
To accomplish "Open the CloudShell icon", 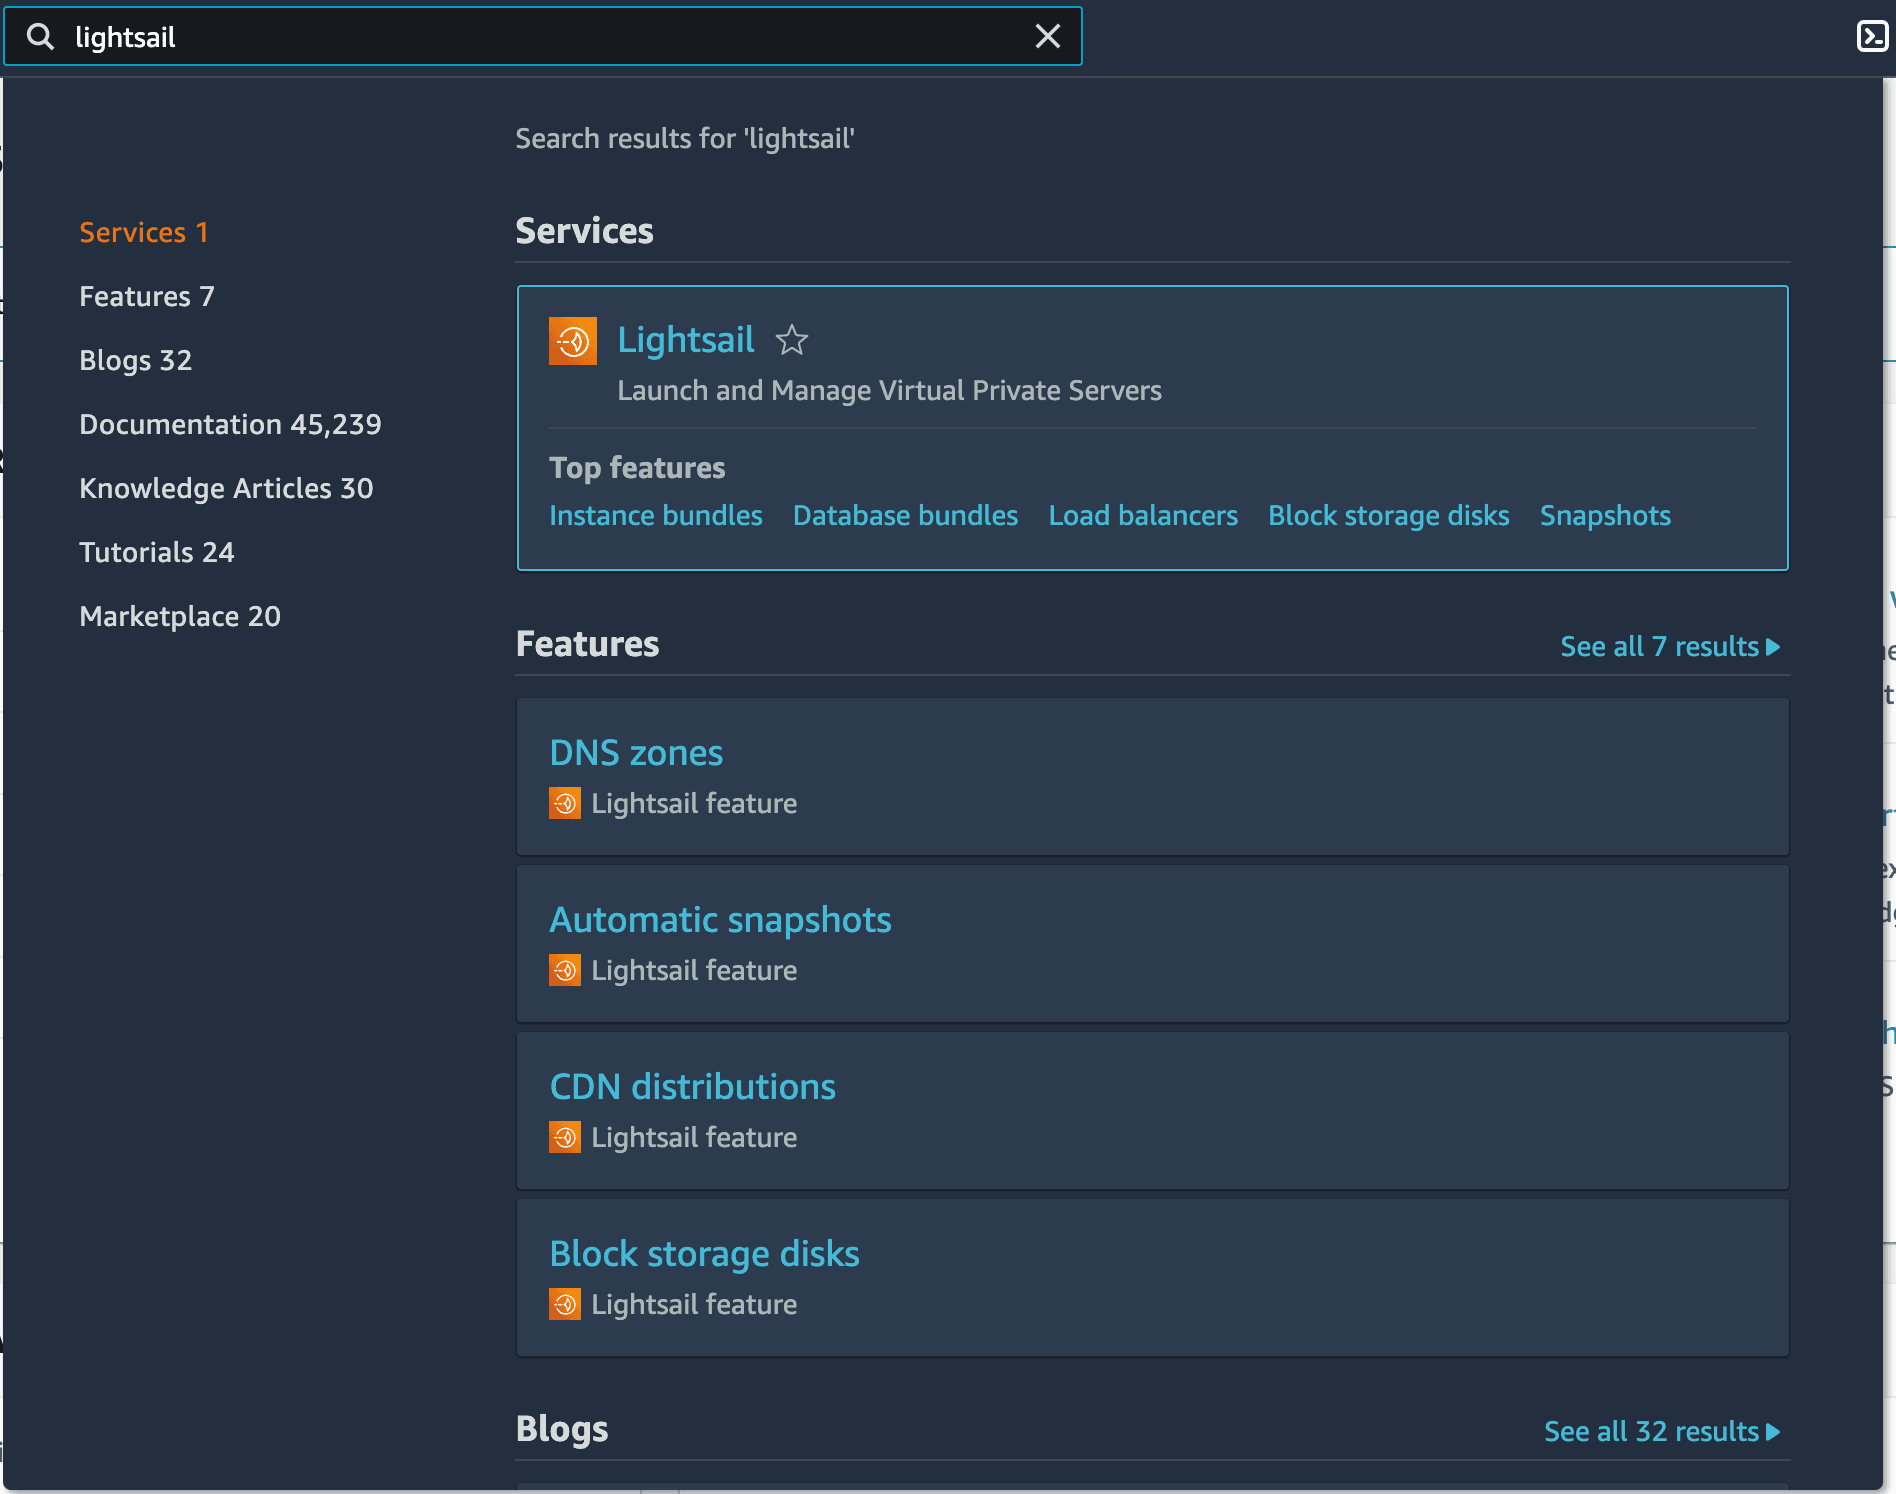I will point(1872,36).
